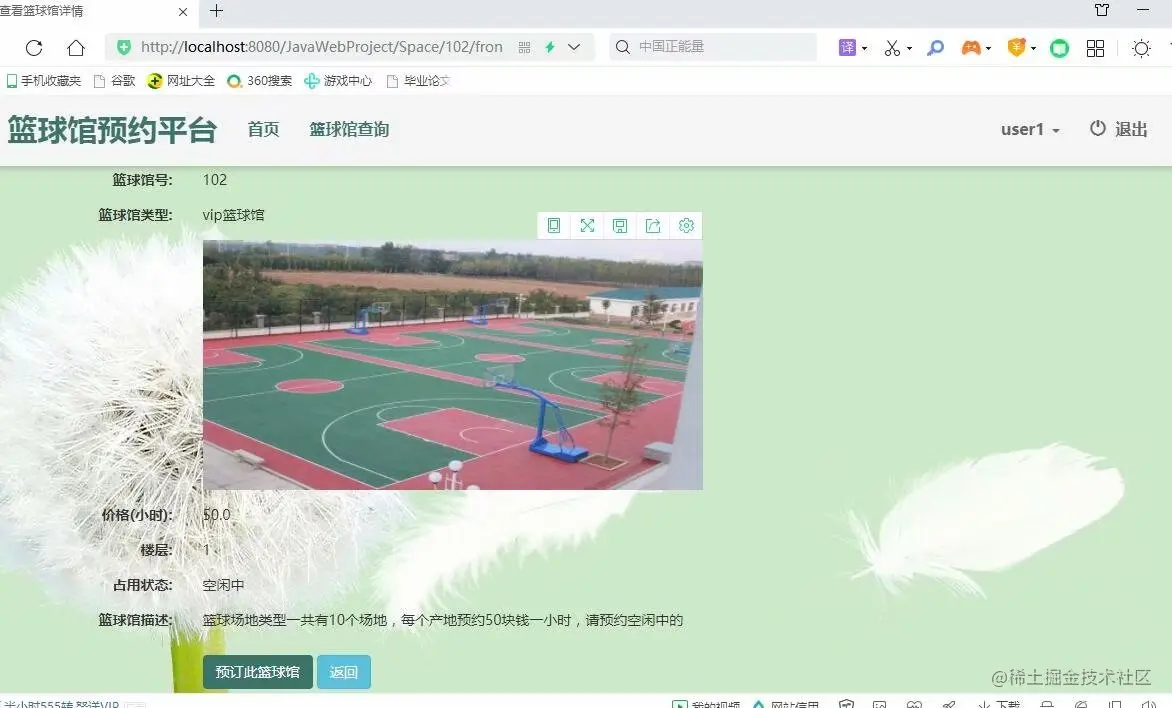Screen dimensions: 1172x708
Task: Expand the gamepad icon dropdown arrow
Action: pos(989,49)
